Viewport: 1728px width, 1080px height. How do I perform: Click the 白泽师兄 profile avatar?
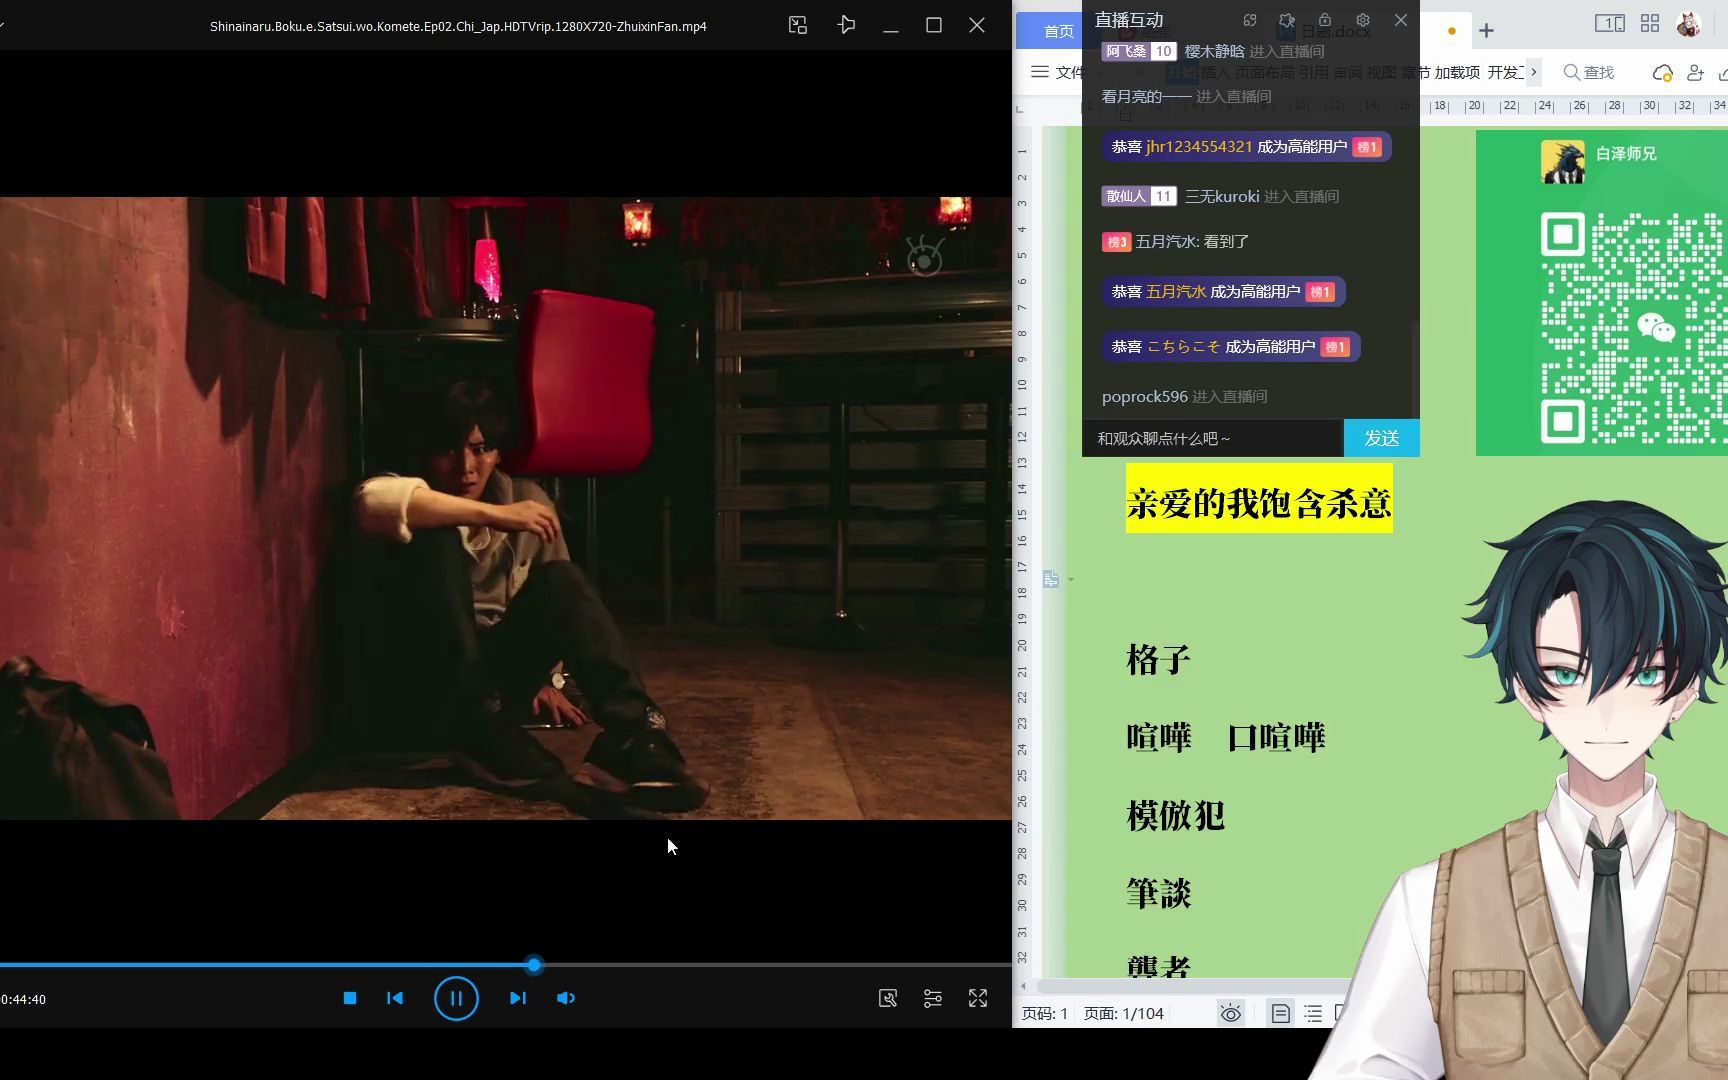[x=1563, y=161]
